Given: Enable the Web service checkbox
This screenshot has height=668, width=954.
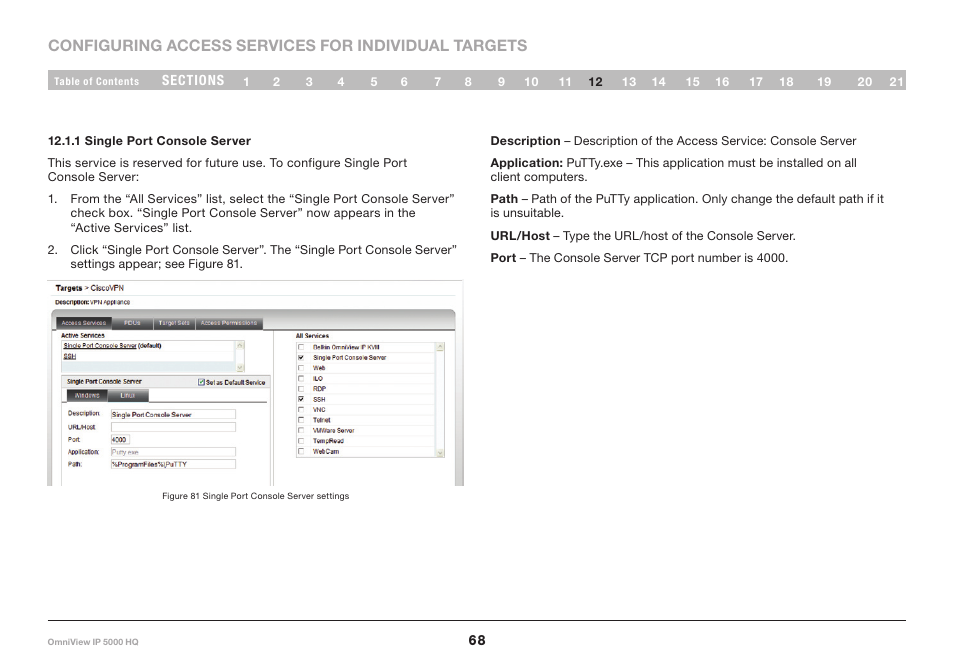Looking at the screenshot, I should click(x=301, y=368).
